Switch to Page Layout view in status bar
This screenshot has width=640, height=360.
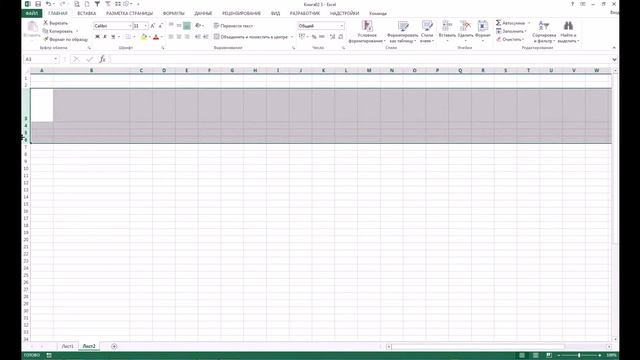point(536,356)
